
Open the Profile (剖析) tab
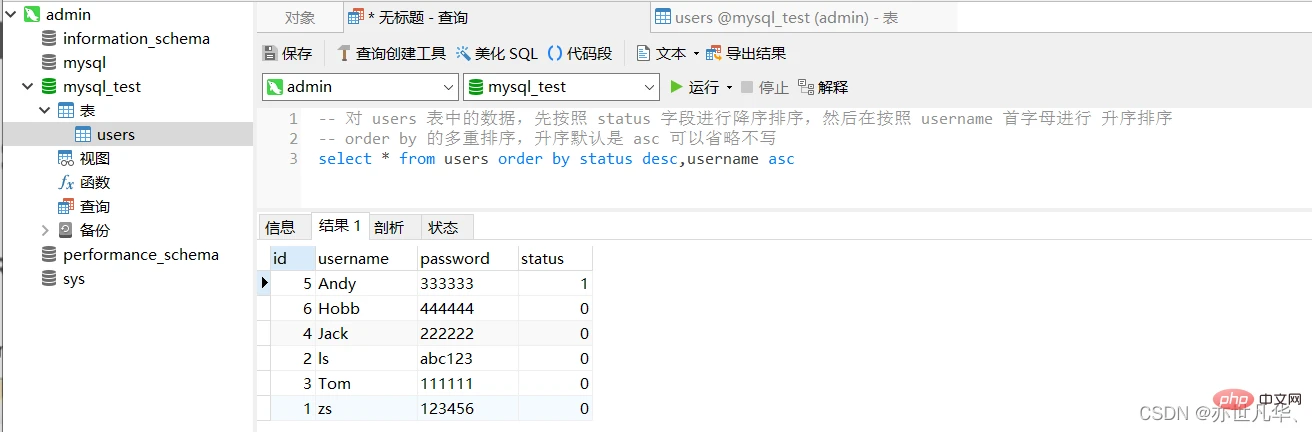389,227
